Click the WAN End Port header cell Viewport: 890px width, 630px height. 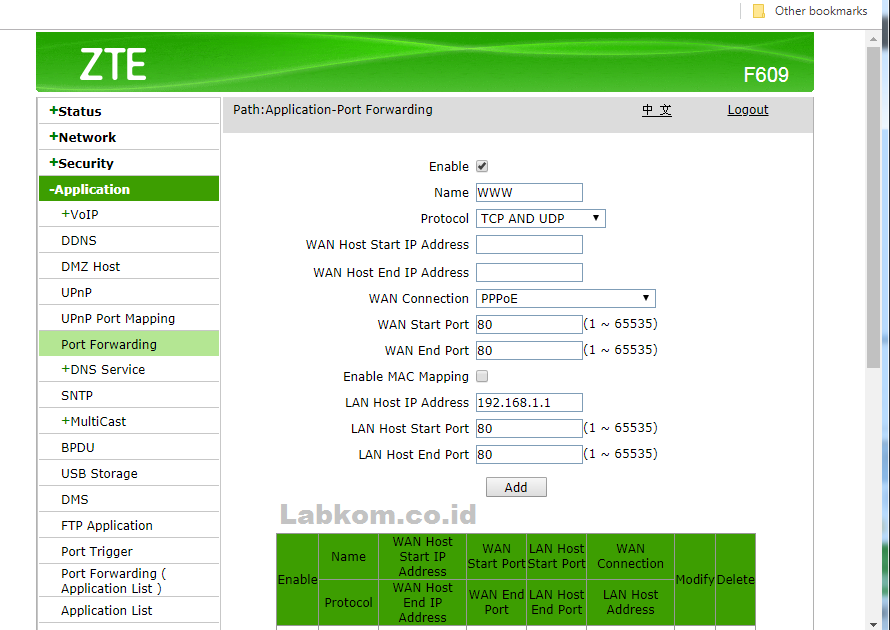[x=497, y=602]
